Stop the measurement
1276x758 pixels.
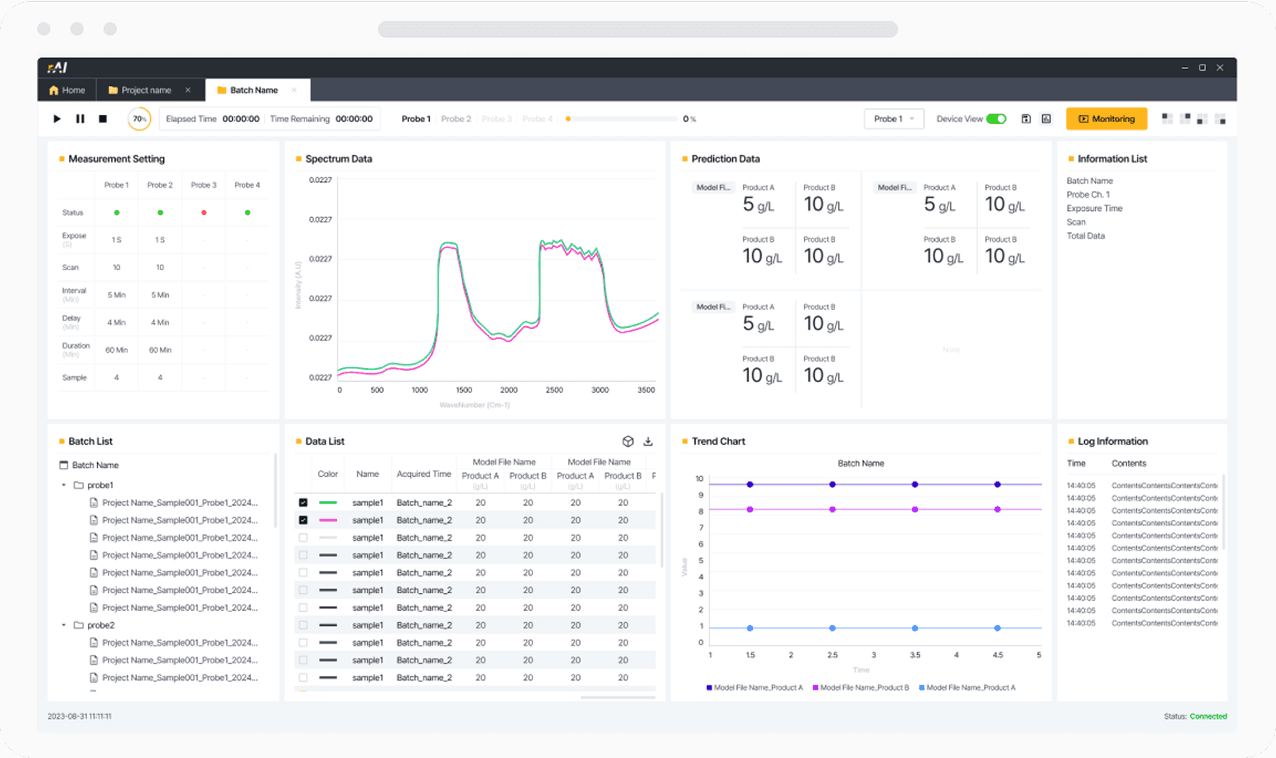(x=103, y=119)
